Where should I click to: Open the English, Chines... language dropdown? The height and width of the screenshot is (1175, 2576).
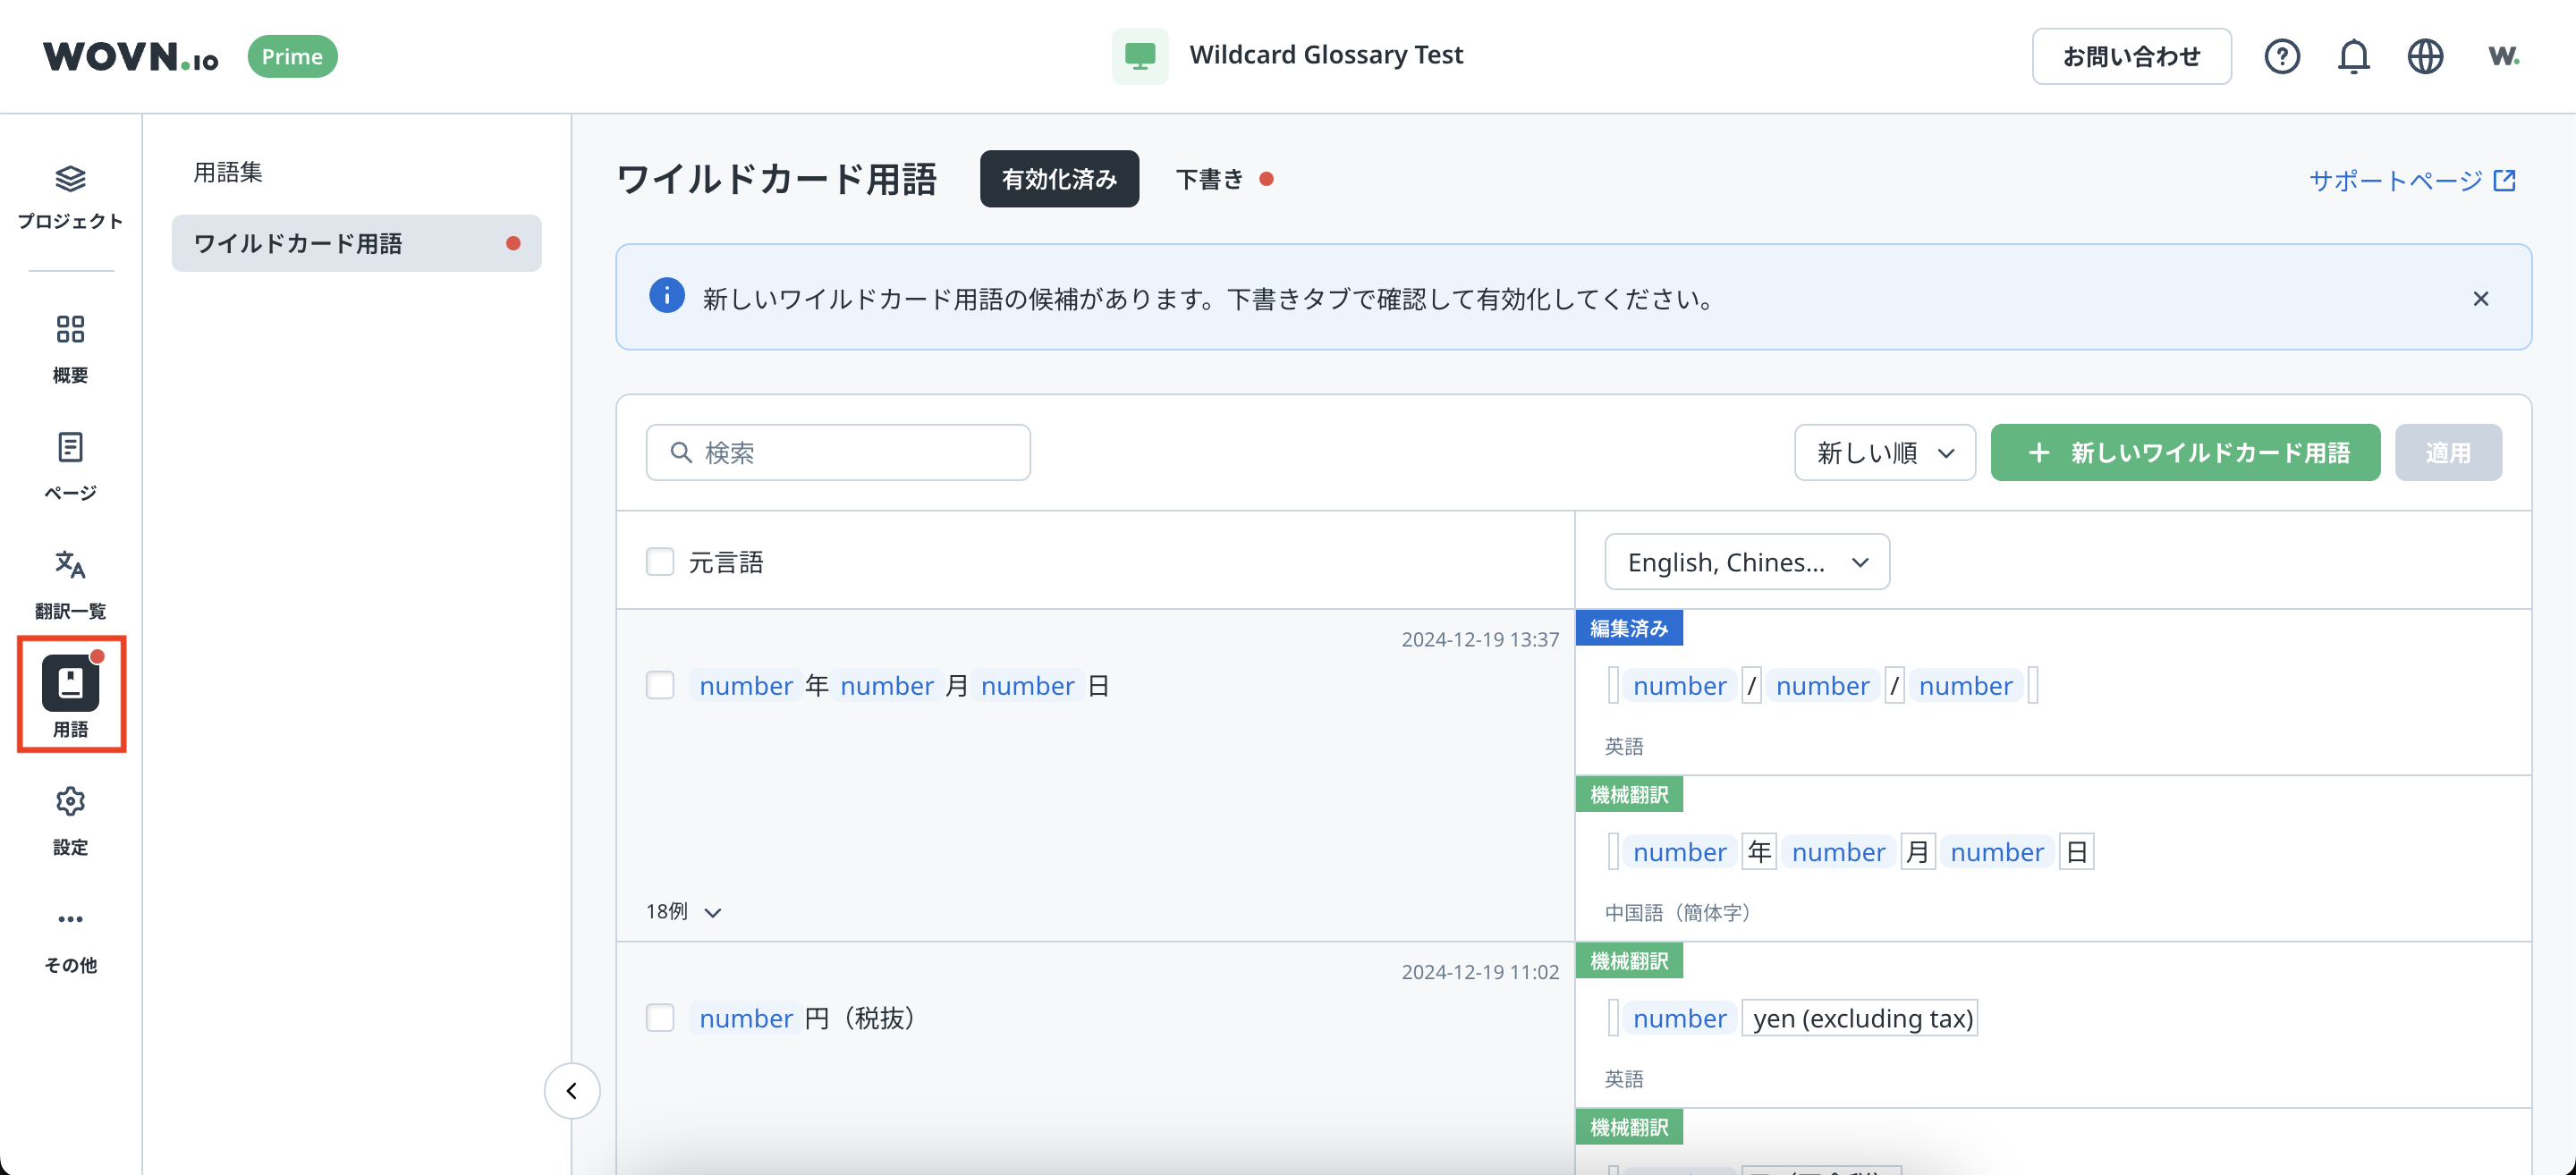coord(1746,562)
